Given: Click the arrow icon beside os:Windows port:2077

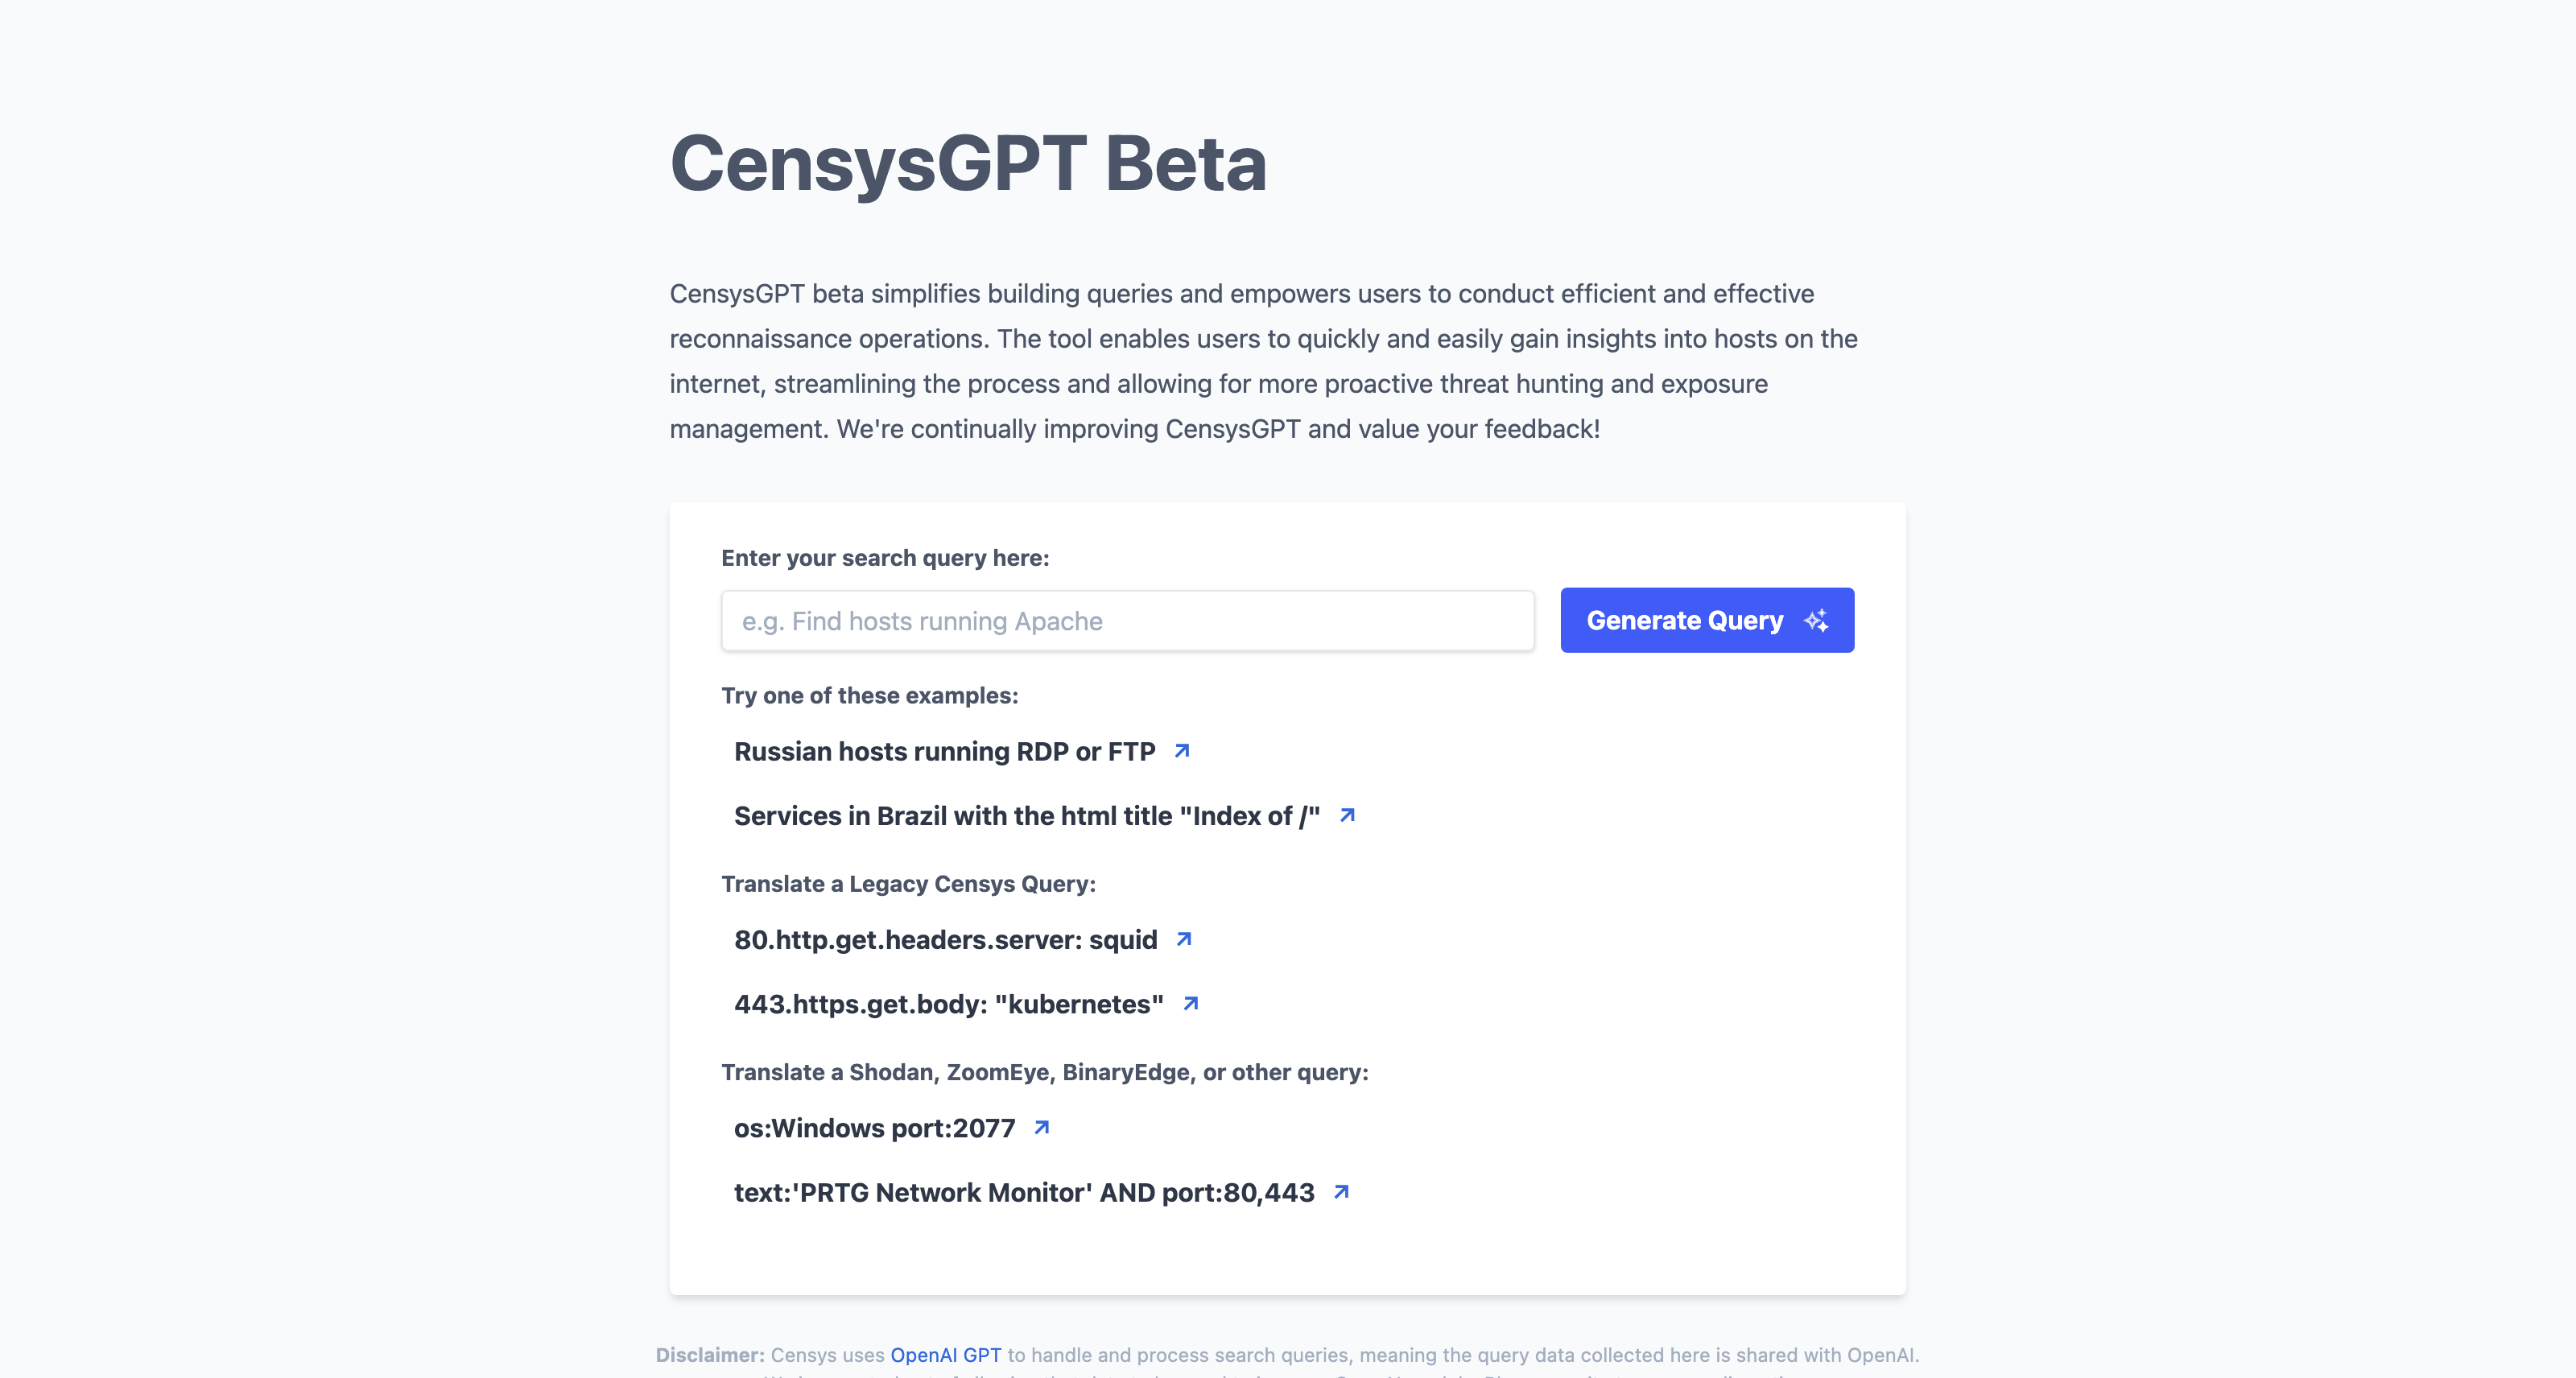Looking at the screenshot, I should [x=1041, y=1127].
